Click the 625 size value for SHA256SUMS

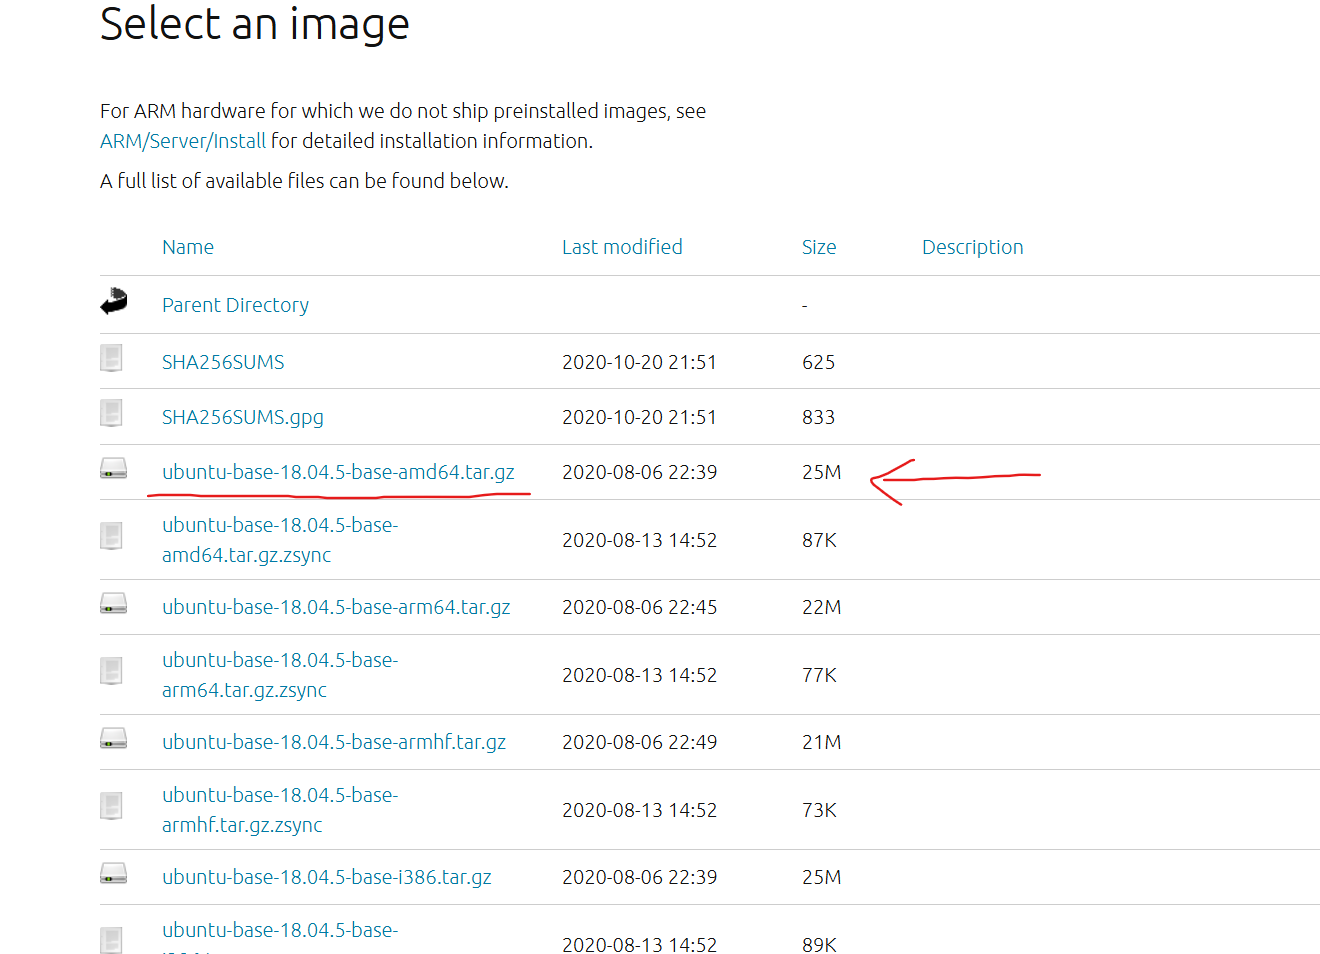click(818, 362)
